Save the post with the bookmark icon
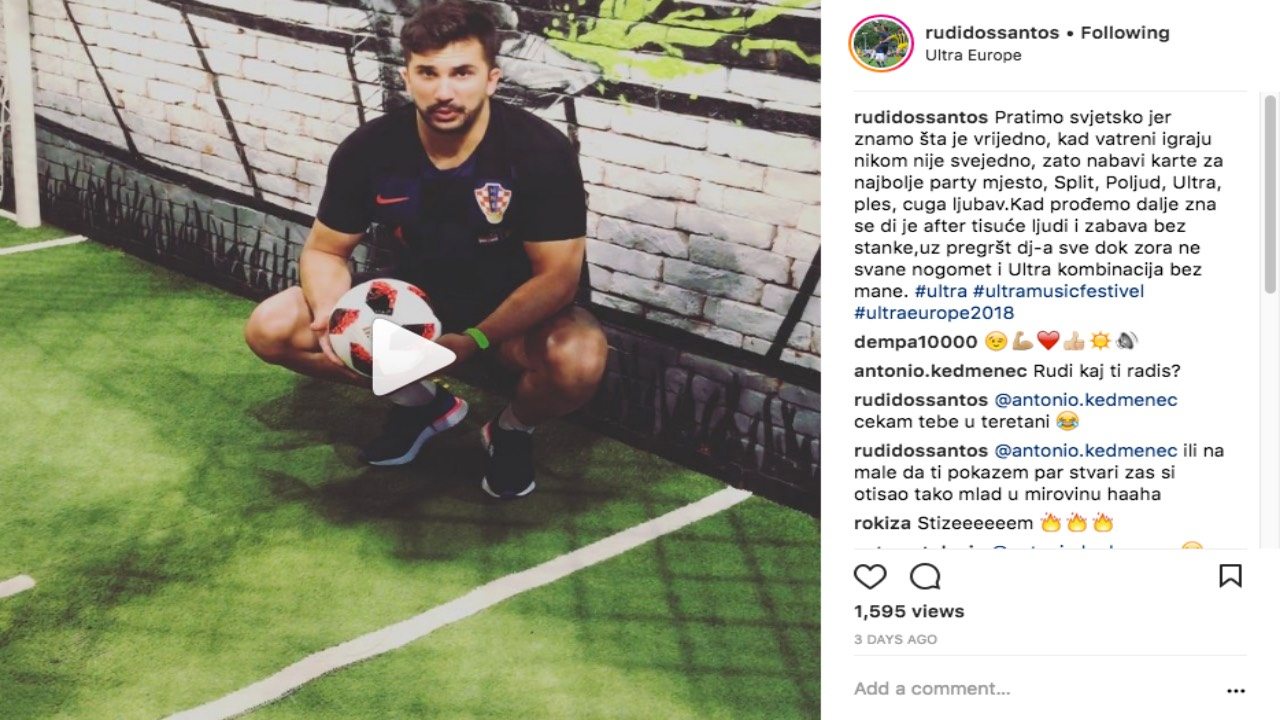 1230,576
